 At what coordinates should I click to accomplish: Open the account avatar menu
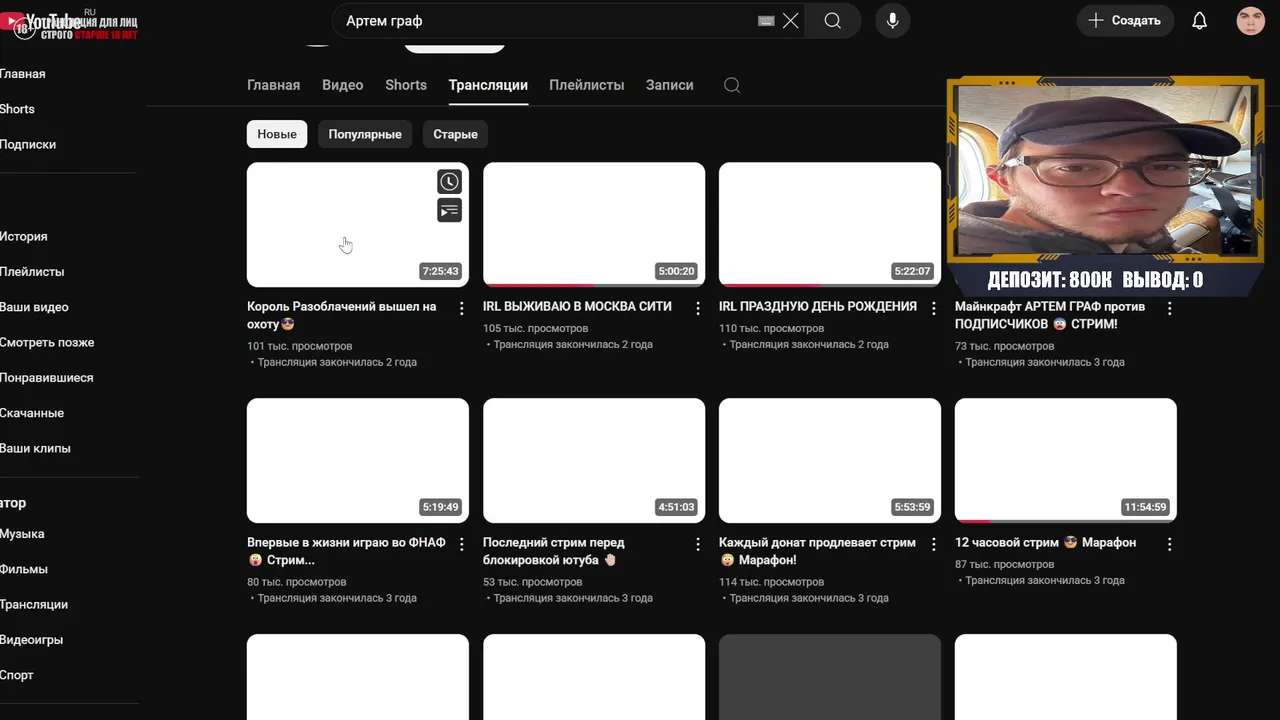tap(1251, 21)
